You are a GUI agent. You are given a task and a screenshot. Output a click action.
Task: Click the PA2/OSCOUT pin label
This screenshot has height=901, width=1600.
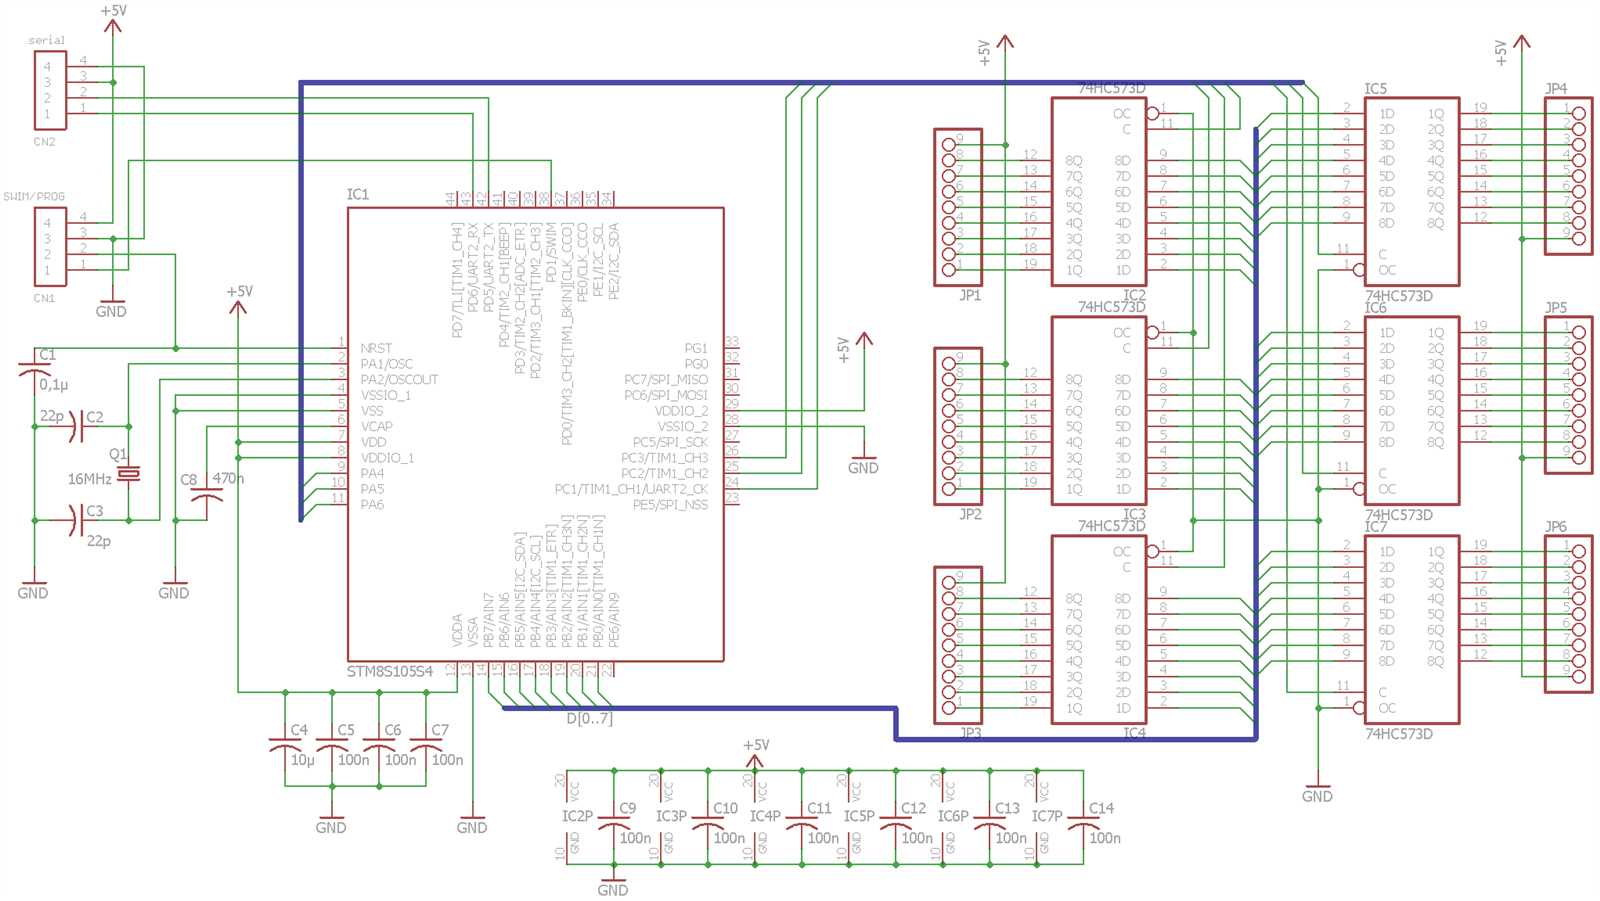coord(399,380)
